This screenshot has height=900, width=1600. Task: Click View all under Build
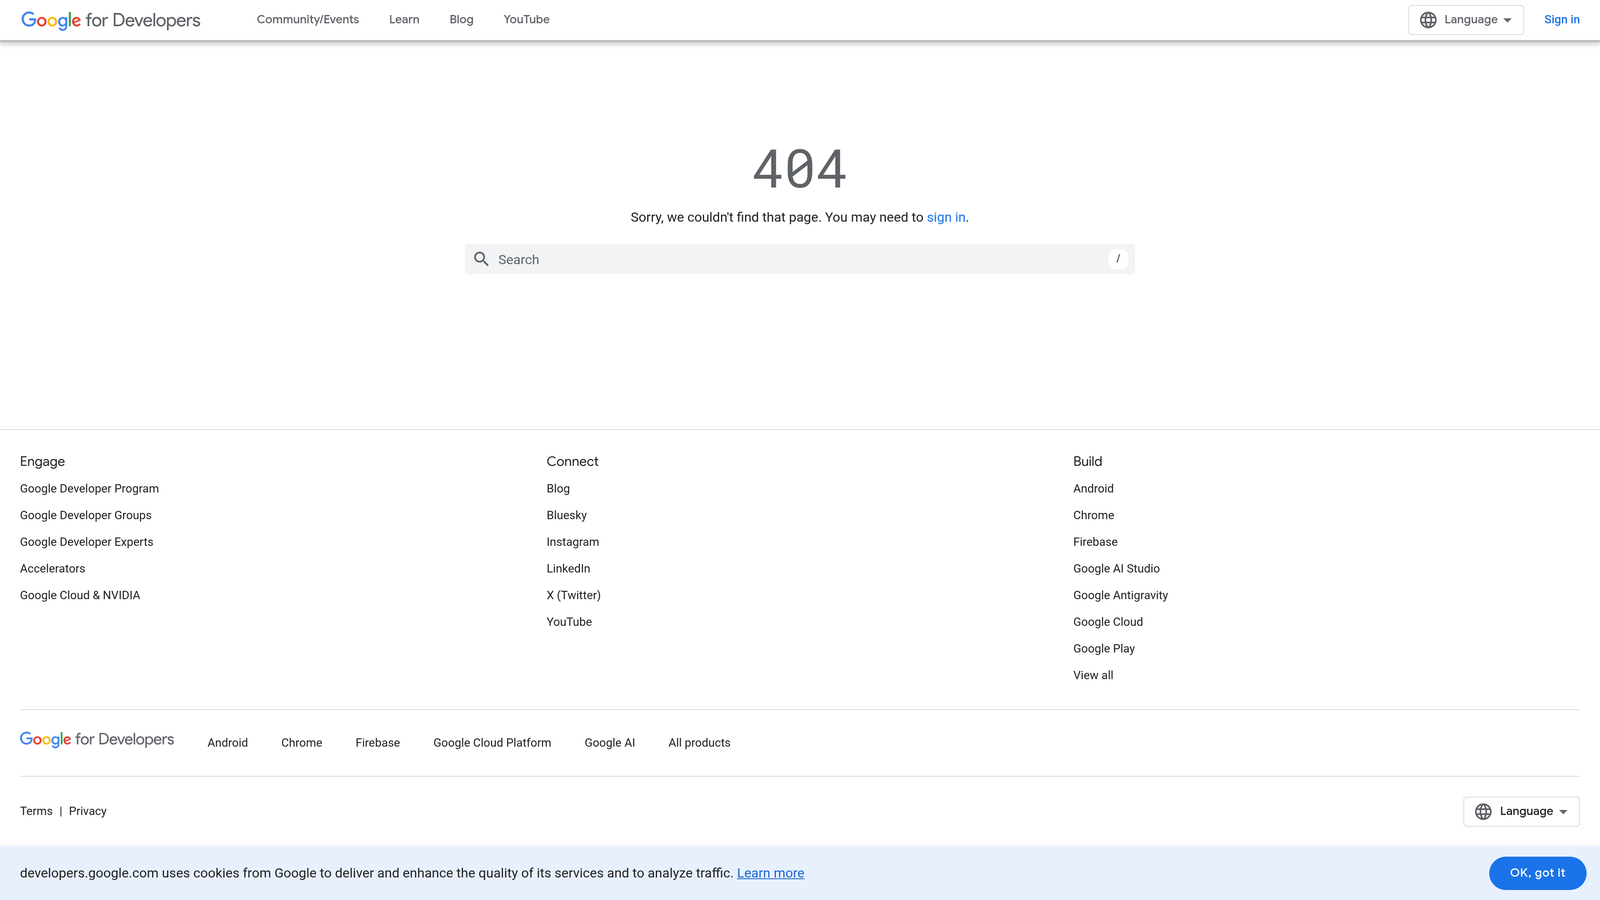point(1093,676)
